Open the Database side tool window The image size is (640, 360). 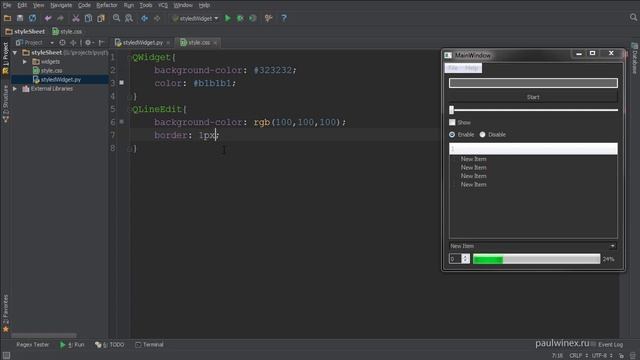pyautogui.click(x=635, y=58)
